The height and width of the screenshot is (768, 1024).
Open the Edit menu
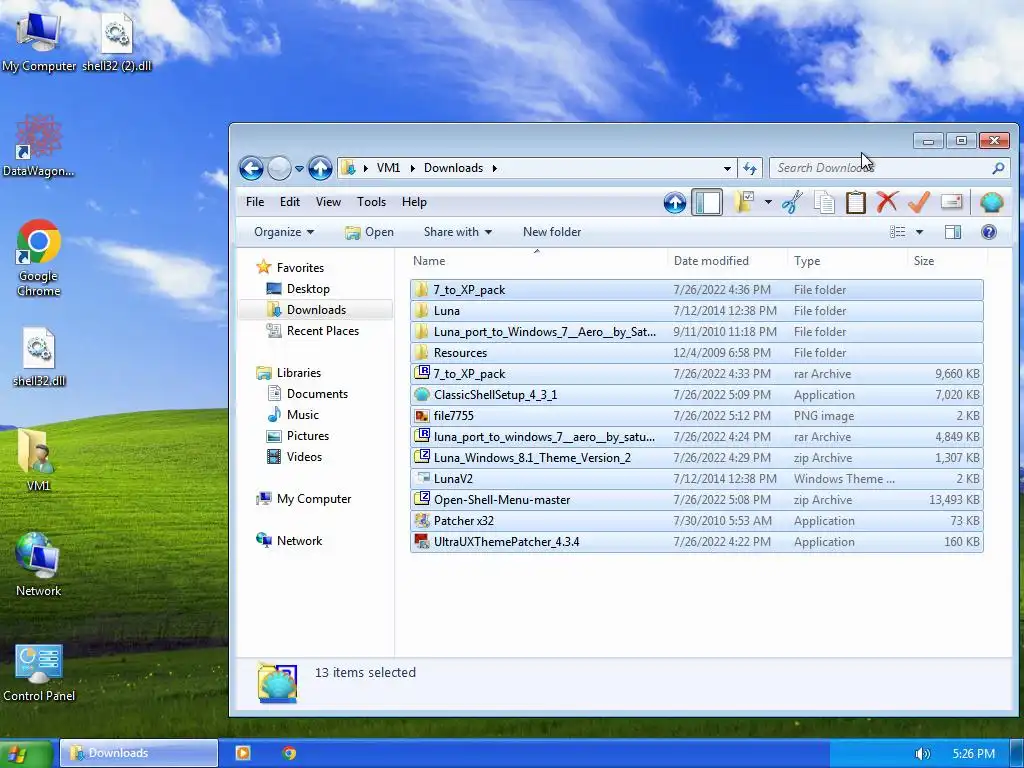click(290, 202)
